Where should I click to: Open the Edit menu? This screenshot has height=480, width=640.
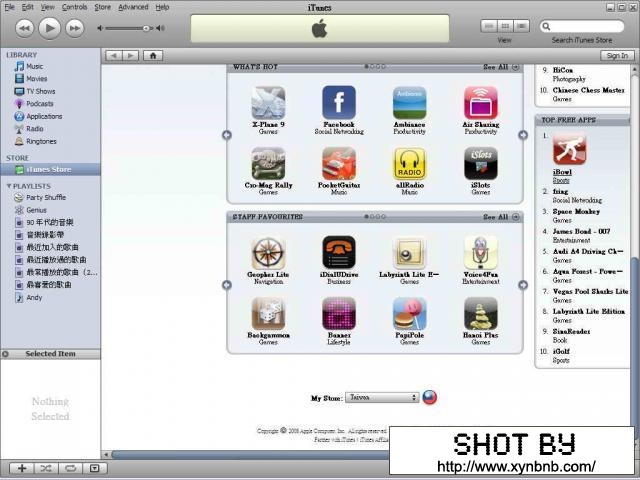tap(27, 7)
